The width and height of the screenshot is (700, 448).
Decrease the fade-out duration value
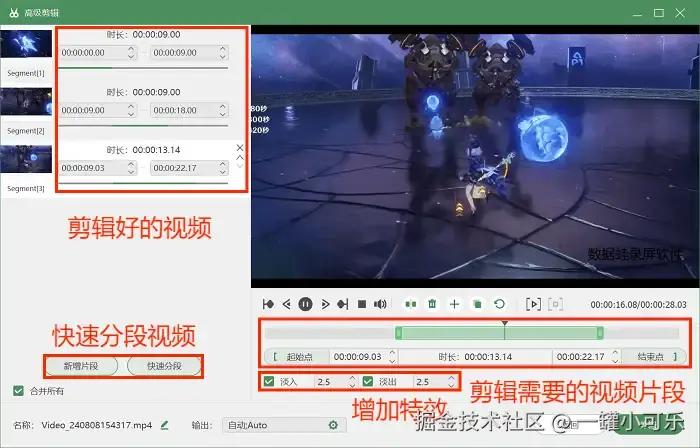pos(451,385)
